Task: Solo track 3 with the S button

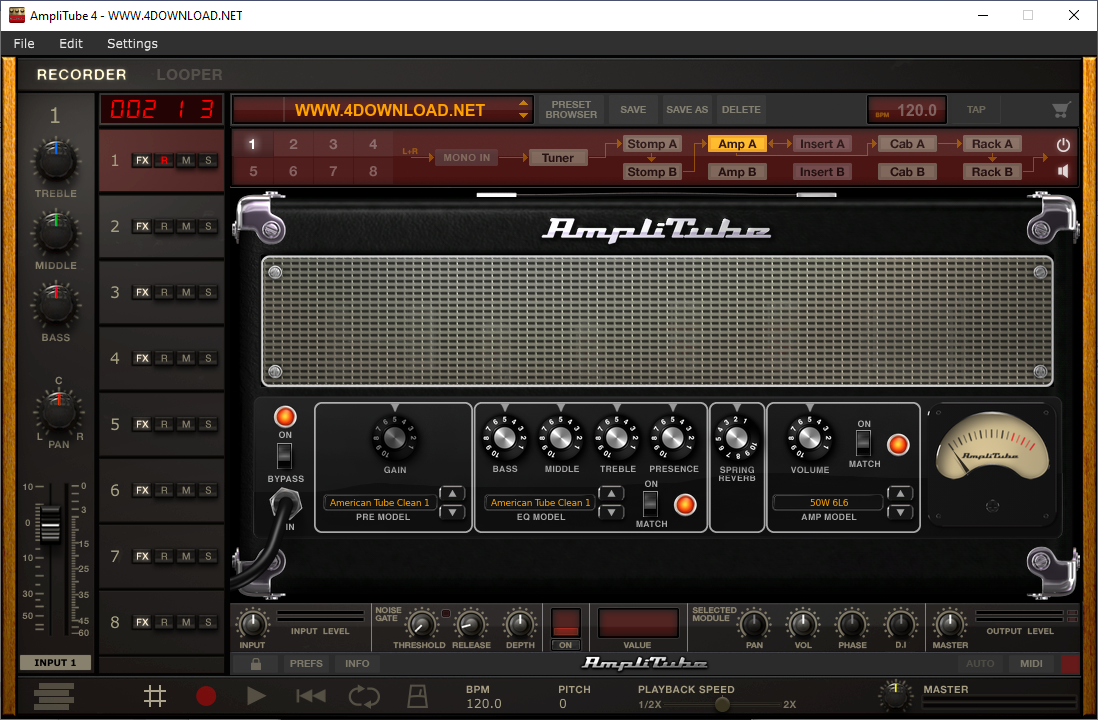Action: (208, 292)
